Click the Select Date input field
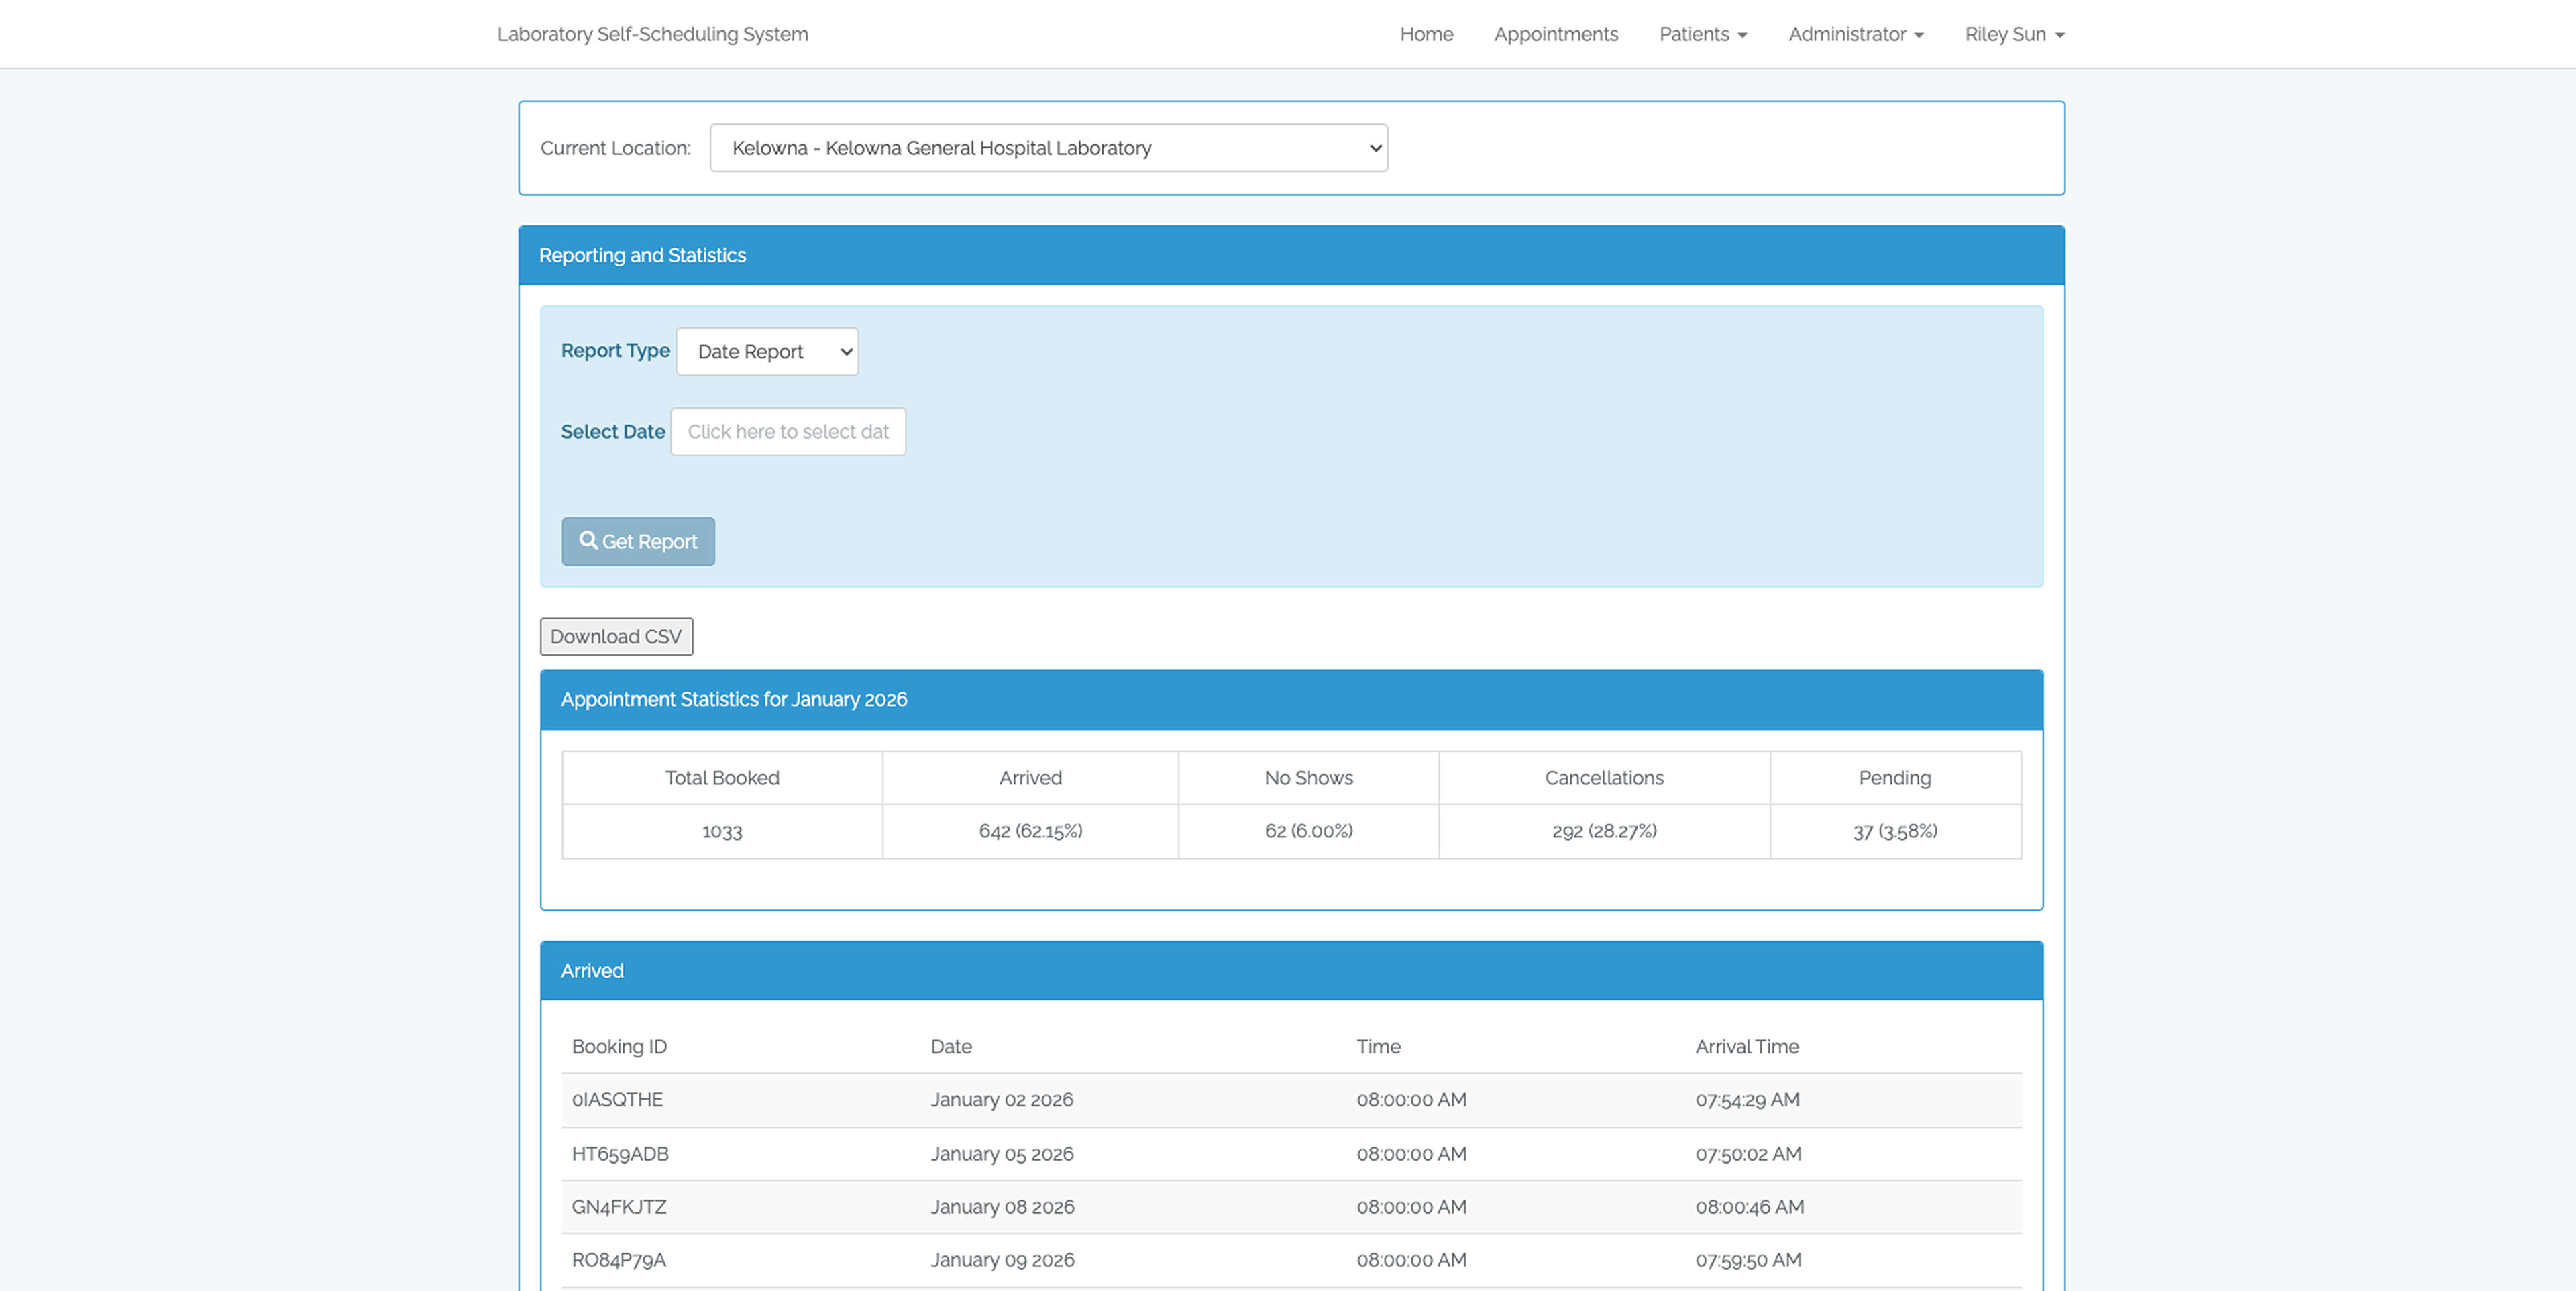 point(788,432)
